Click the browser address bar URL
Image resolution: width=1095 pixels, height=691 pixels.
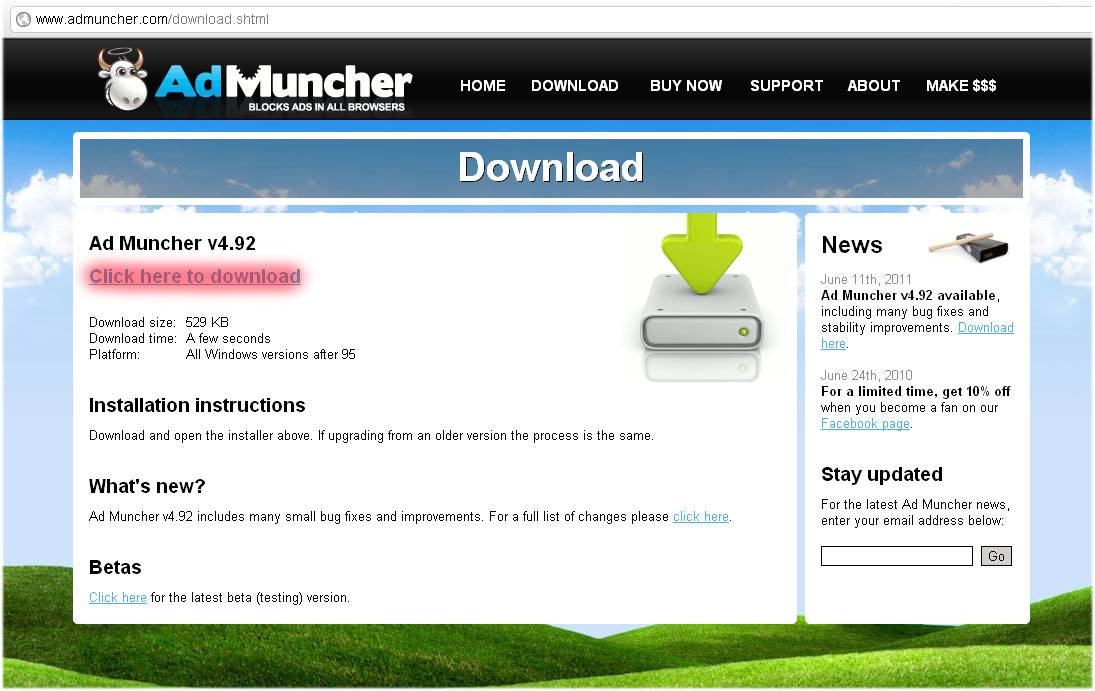[x=152, y=20]
